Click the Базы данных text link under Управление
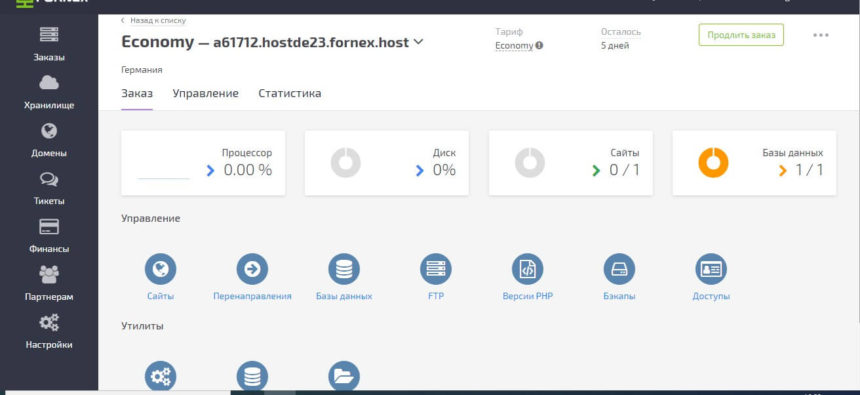The image size is (860, 395). [x=344, y=296]
